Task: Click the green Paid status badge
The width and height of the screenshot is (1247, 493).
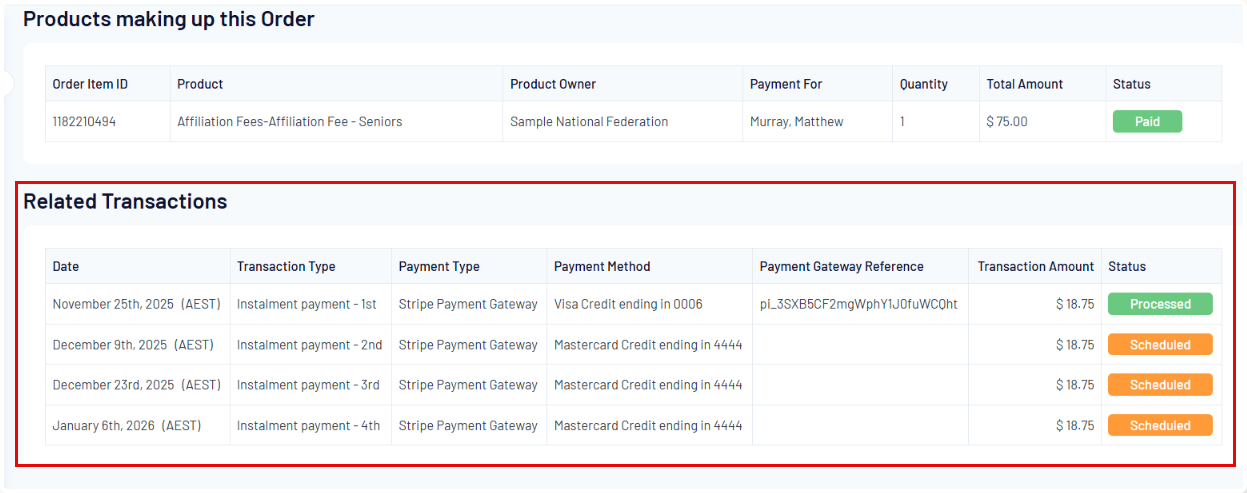Action: [1147, 121]
